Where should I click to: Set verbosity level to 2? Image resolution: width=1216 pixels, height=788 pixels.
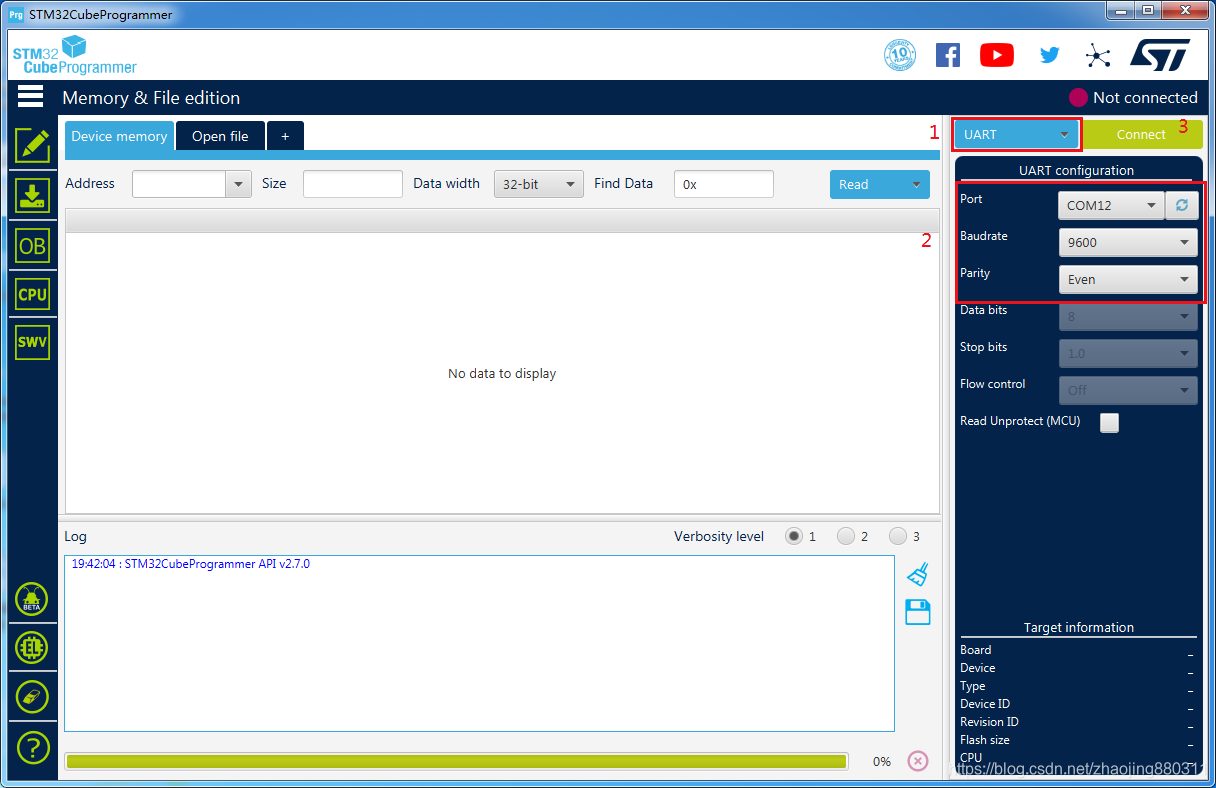pos(846,536)
